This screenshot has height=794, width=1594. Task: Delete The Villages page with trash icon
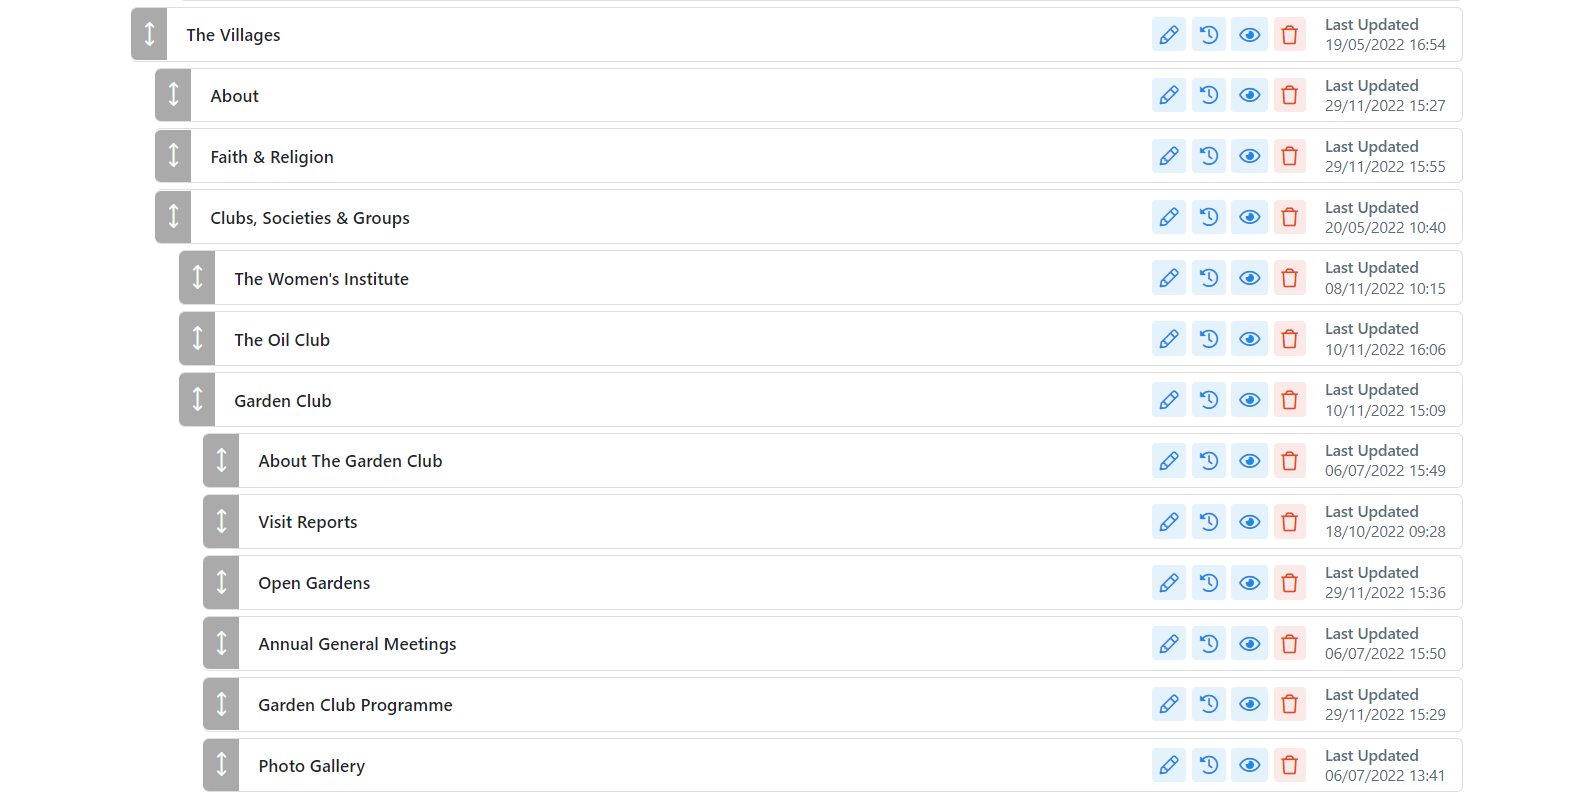[x=1290, y=35]
